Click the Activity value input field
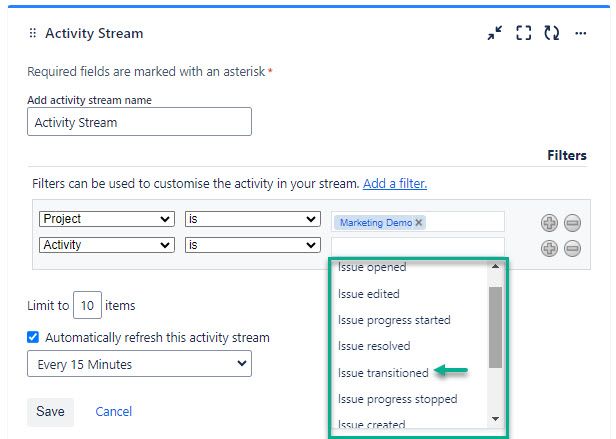 coord(418,247)
